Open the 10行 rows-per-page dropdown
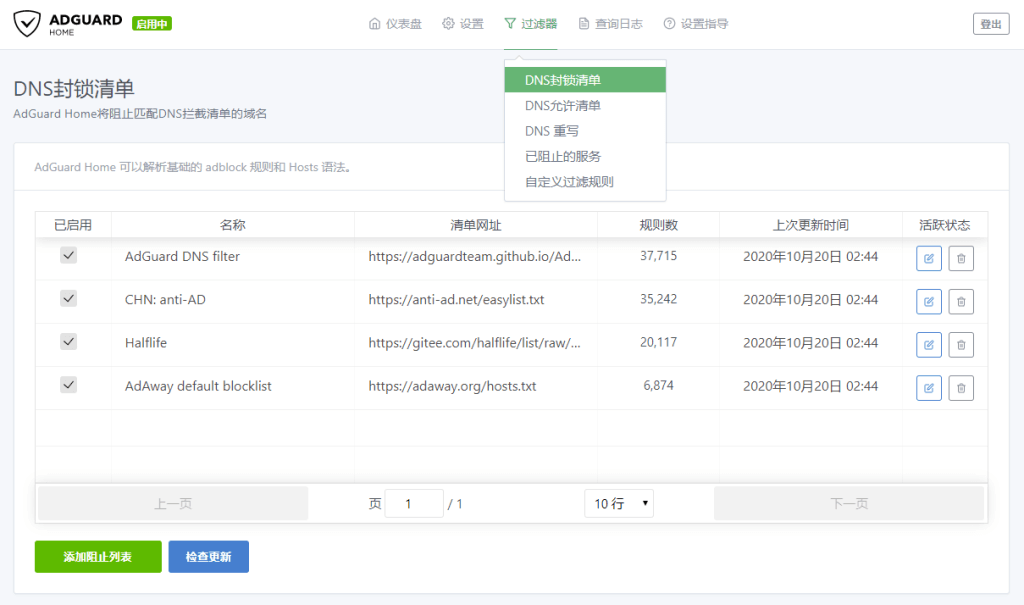 point(618,503)
